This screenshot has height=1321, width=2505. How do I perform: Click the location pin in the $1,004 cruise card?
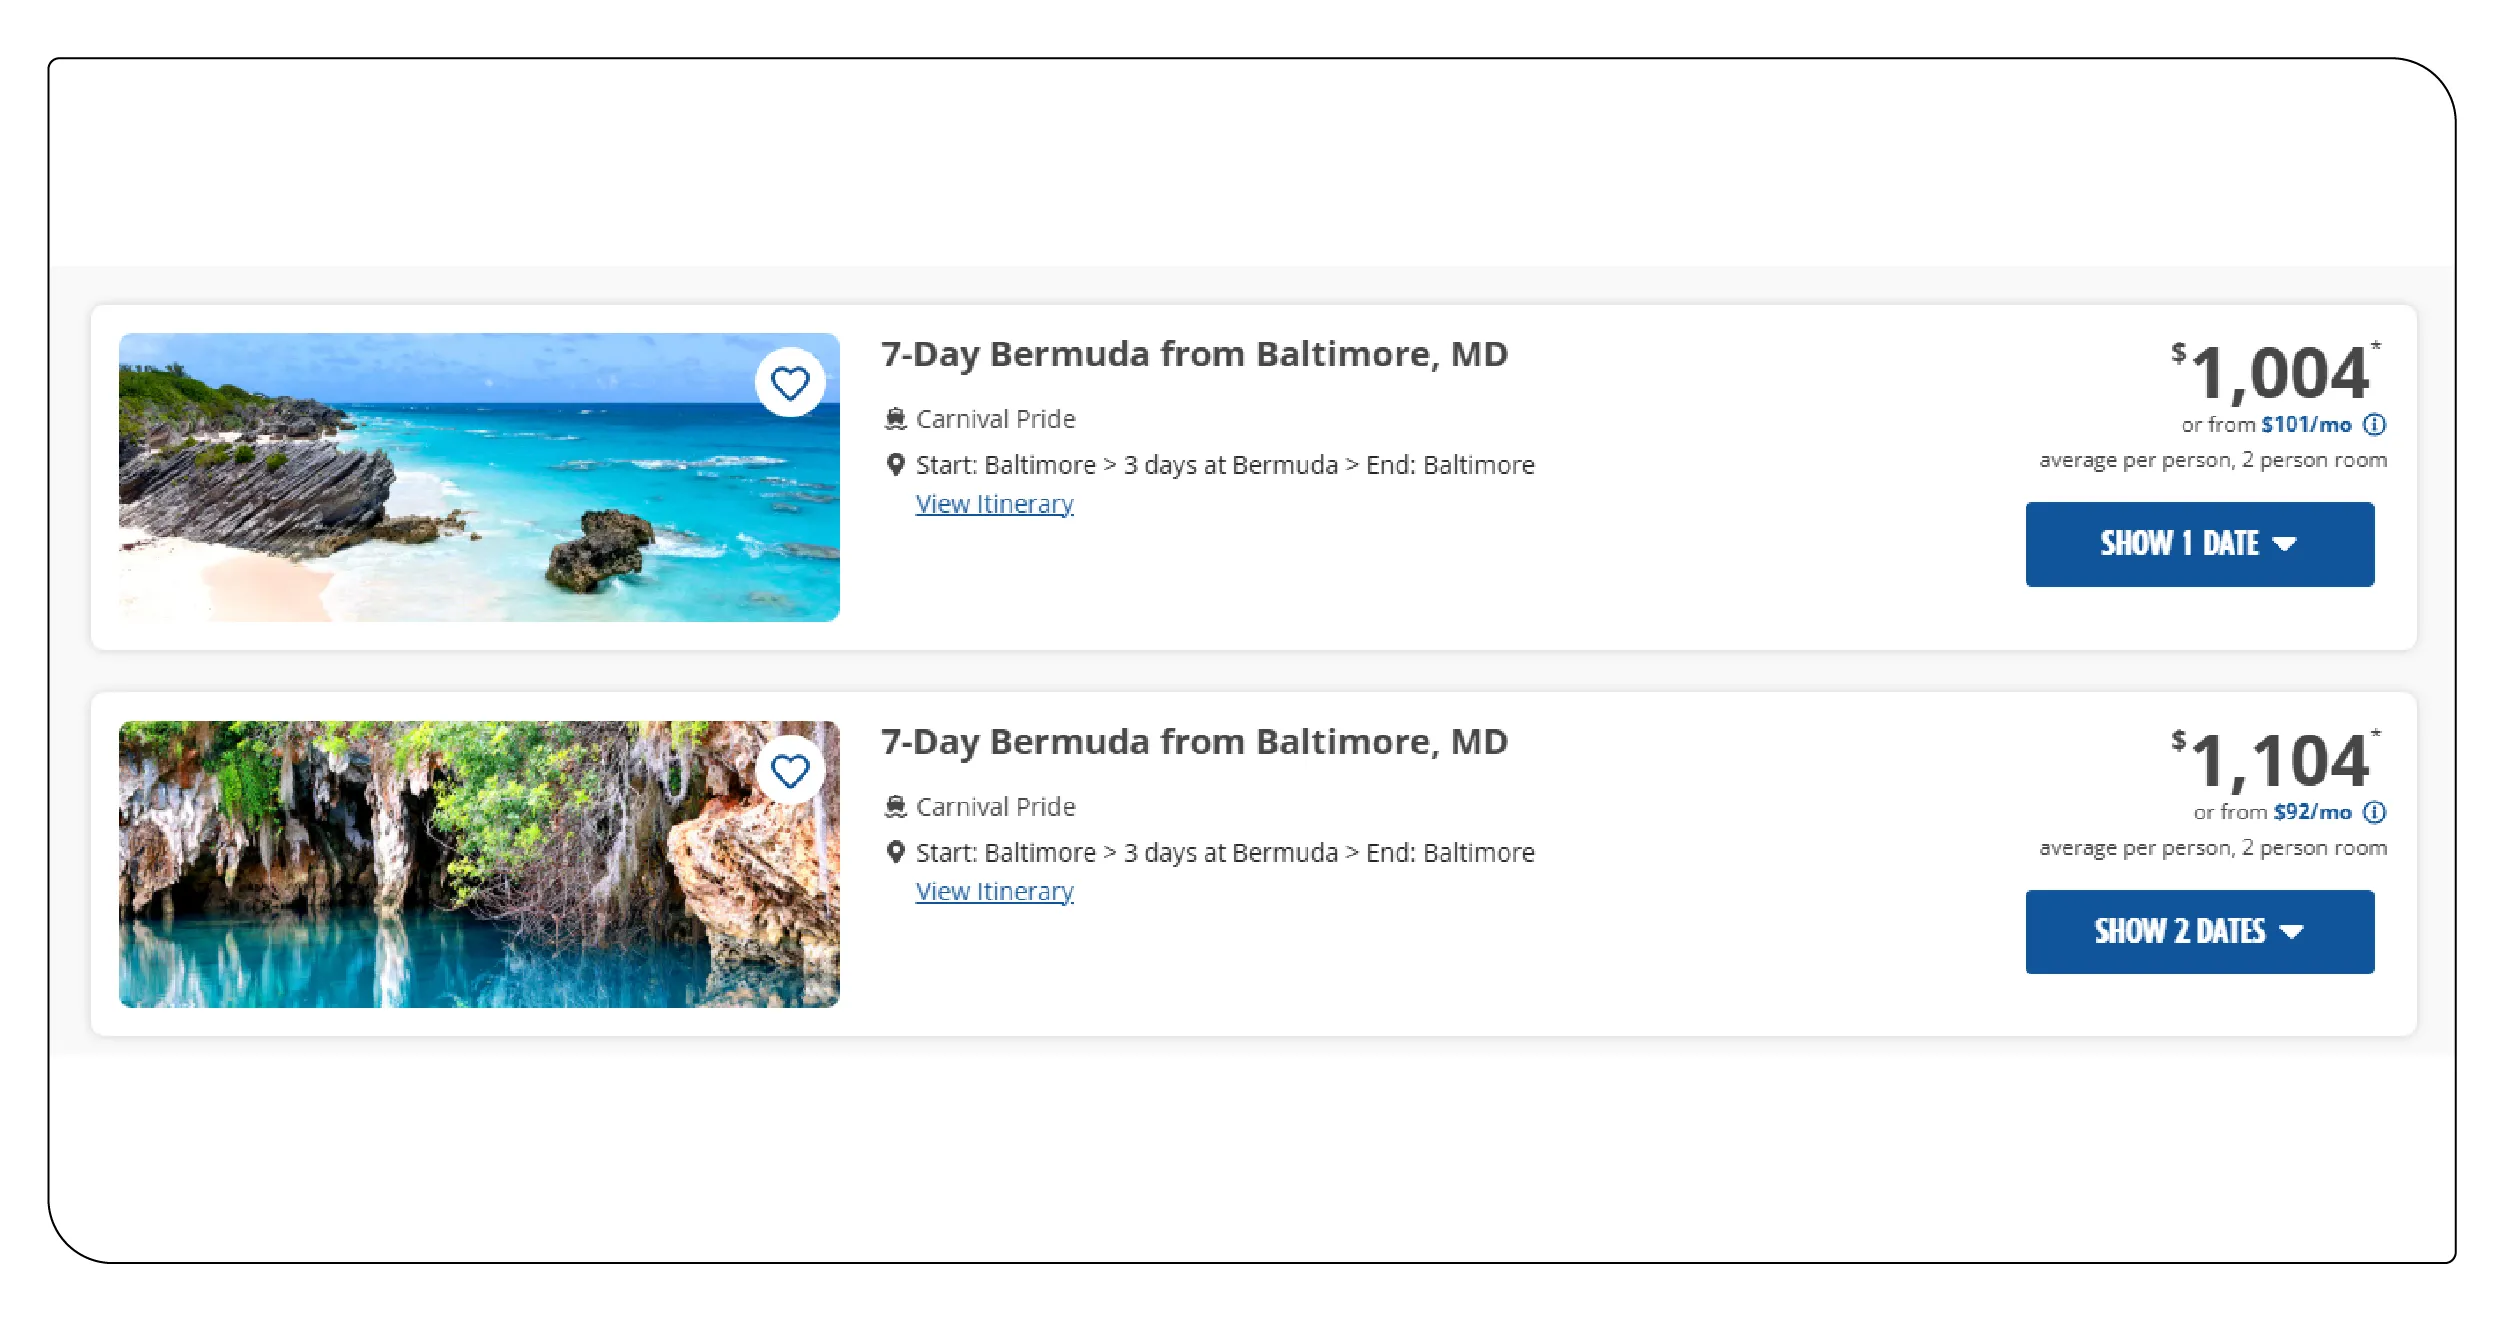896,465
